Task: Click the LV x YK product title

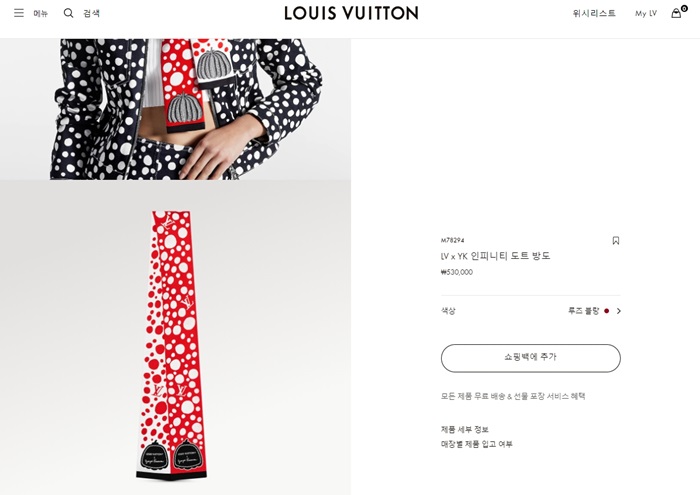Action: (x=496, y=256)
